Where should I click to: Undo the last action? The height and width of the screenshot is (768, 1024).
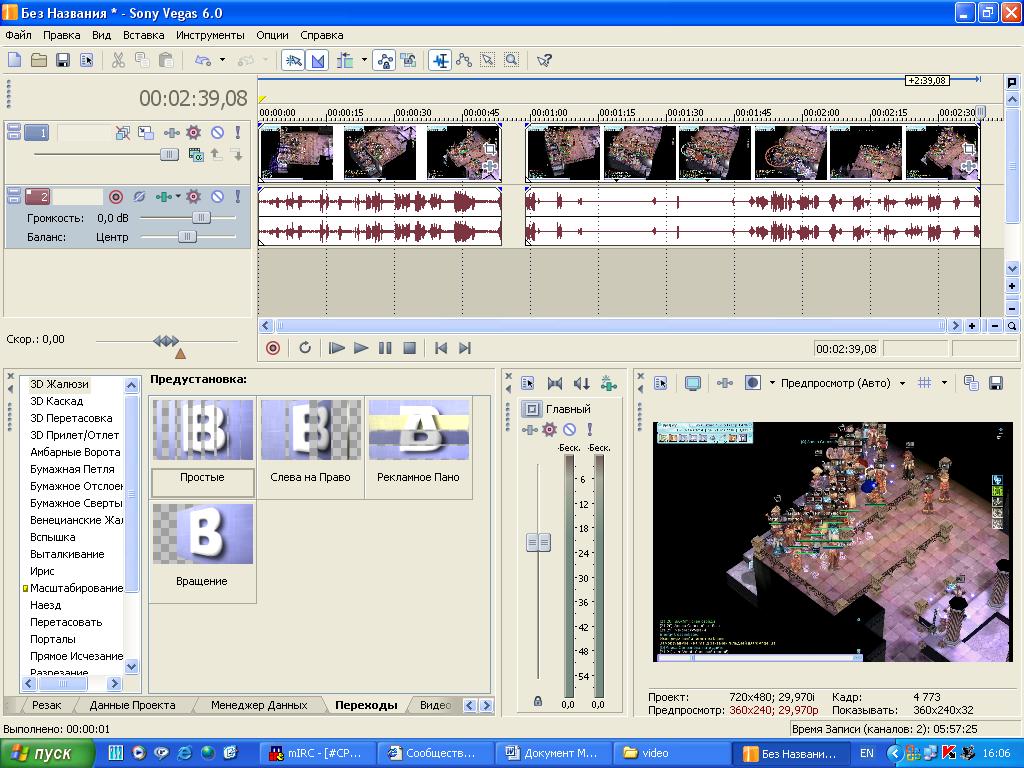[x=203, y=61]
